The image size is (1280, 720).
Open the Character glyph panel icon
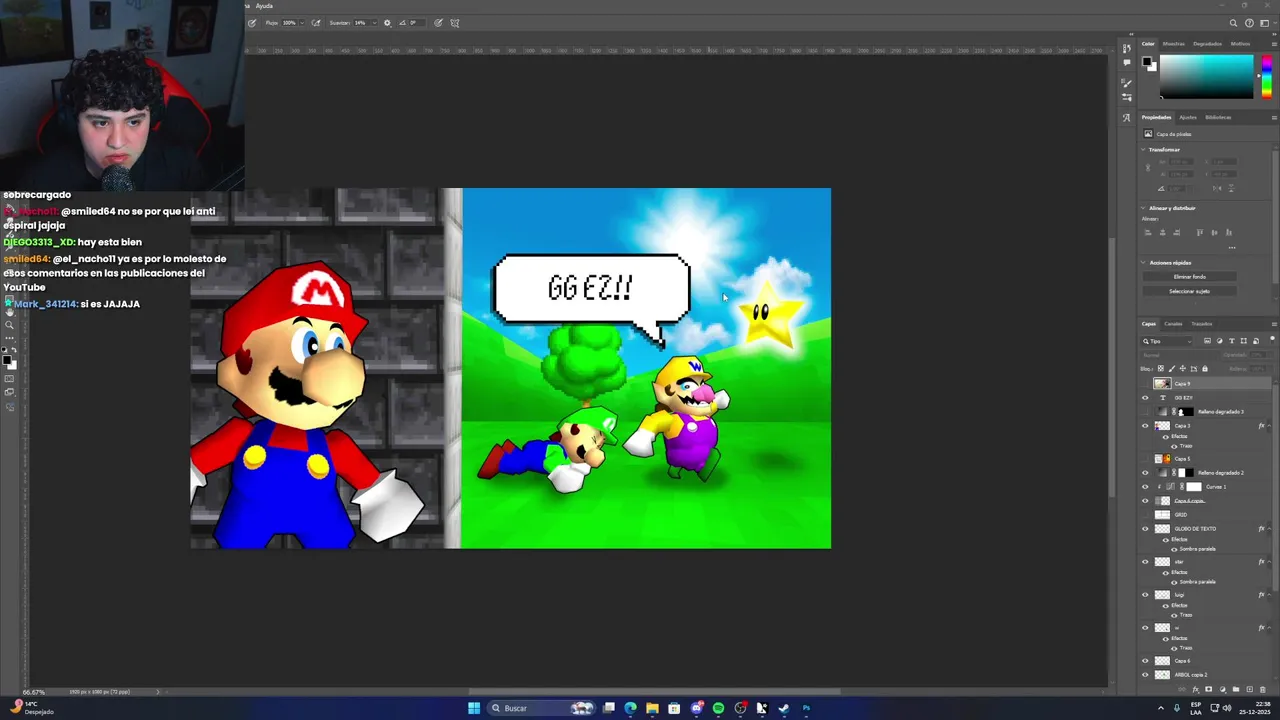pos(1127,118)
